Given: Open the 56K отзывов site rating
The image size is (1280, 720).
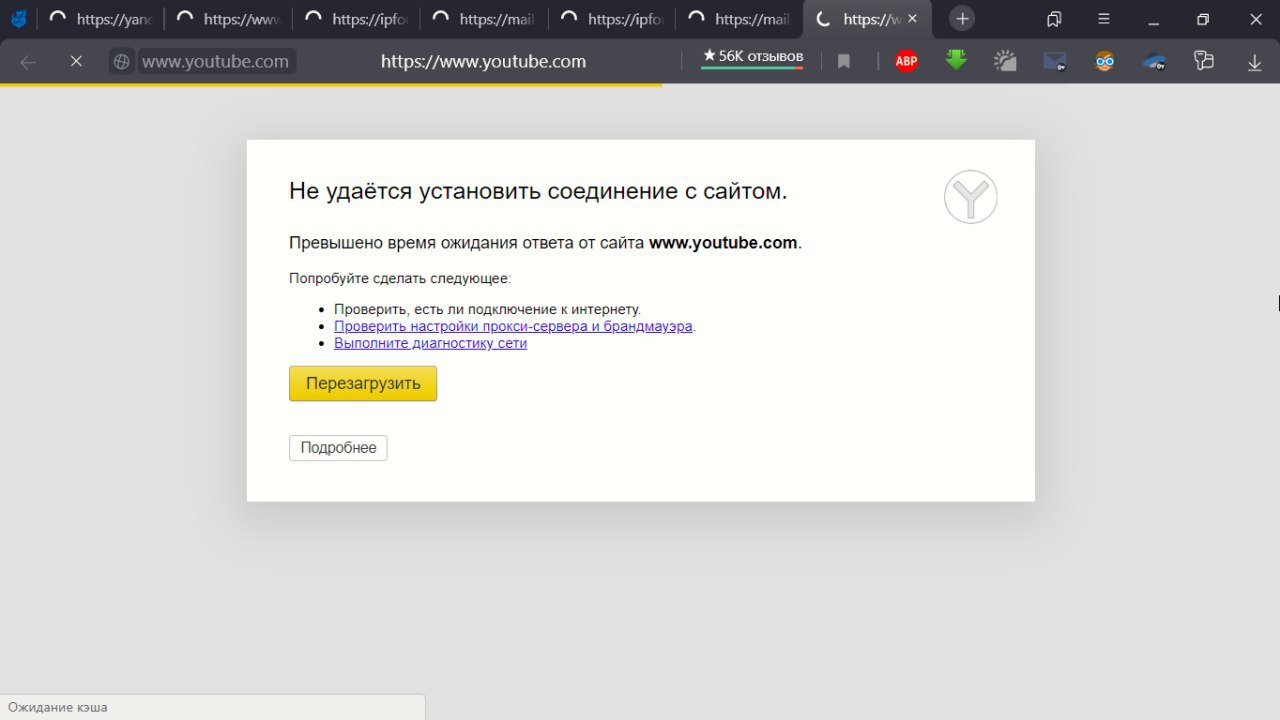Looking at the screenshot, I should (x=752, y=58).
